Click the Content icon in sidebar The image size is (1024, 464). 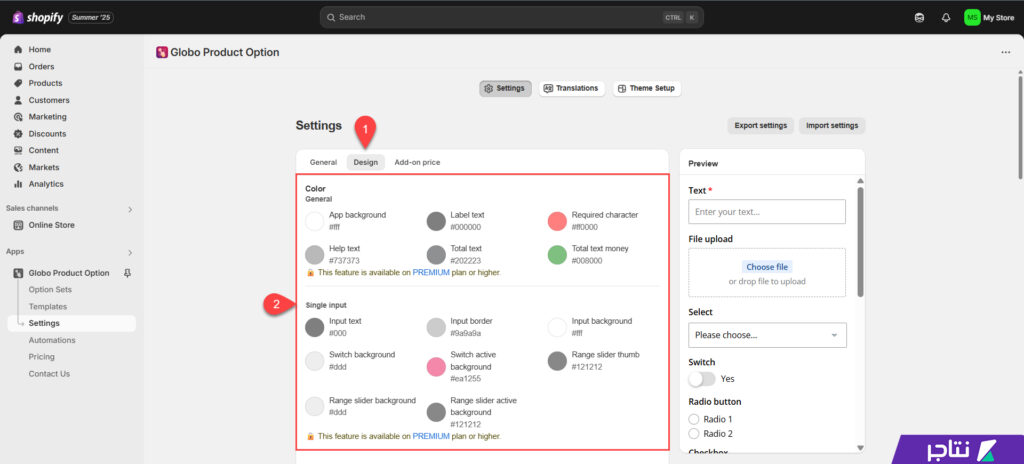tap(18, 150)
